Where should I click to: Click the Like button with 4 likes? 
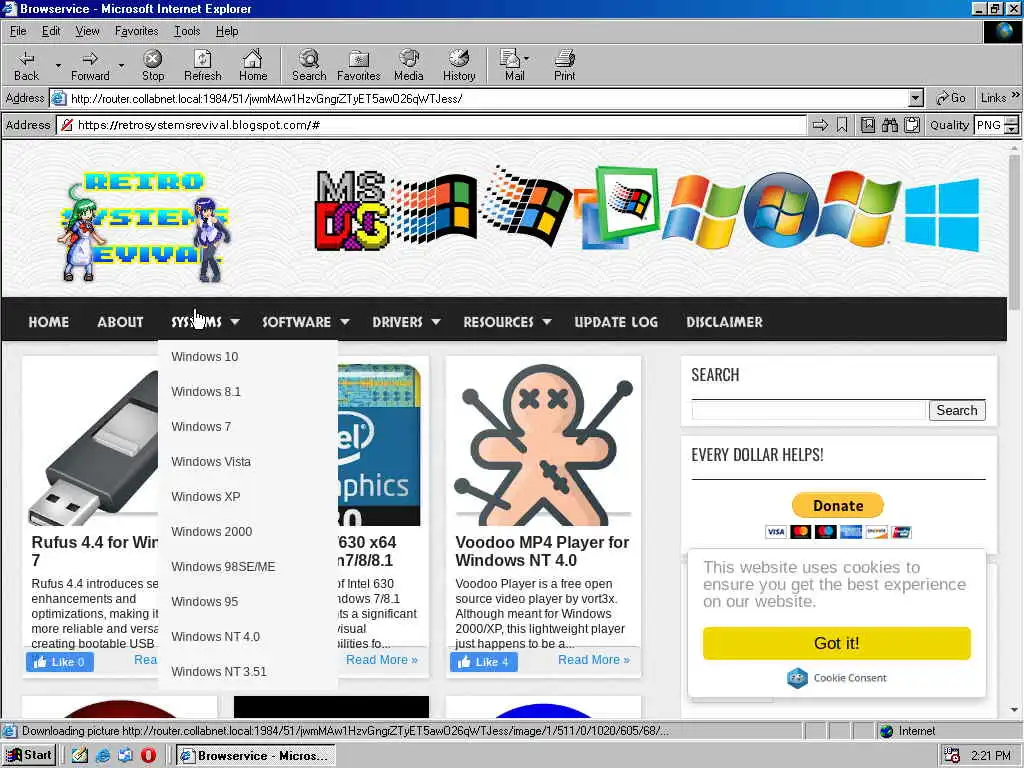tap(483, 662)
